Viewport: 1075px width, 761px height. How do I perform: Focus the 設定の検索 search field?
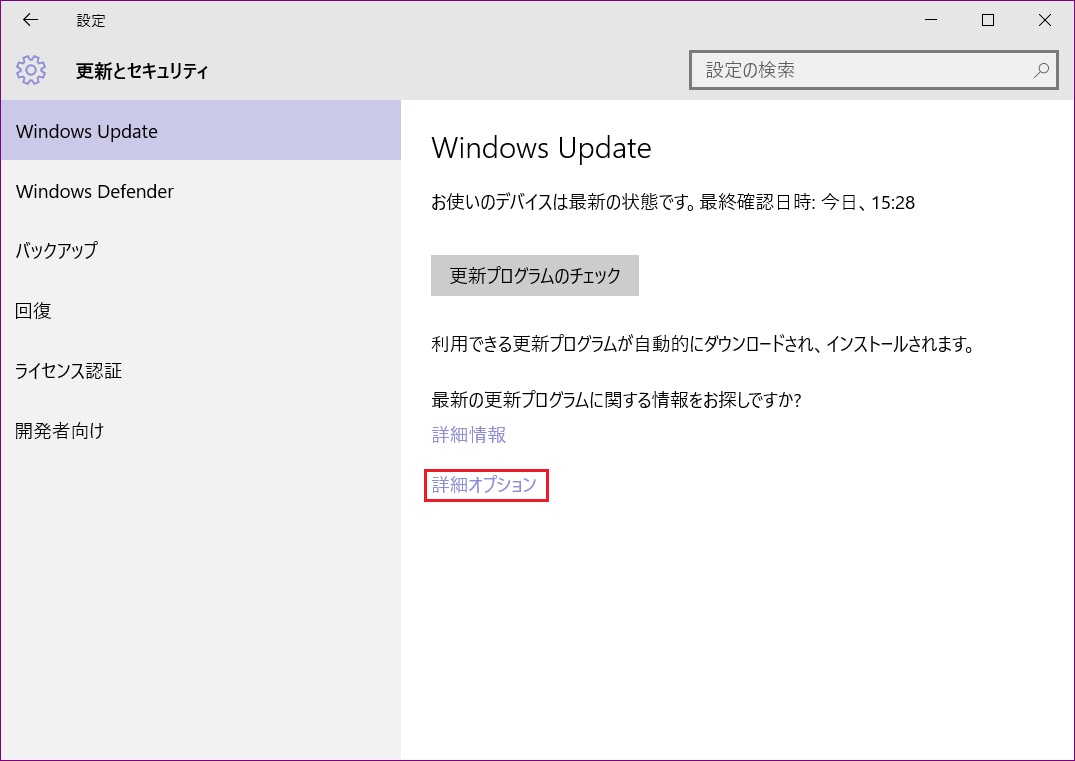(873, 70)
